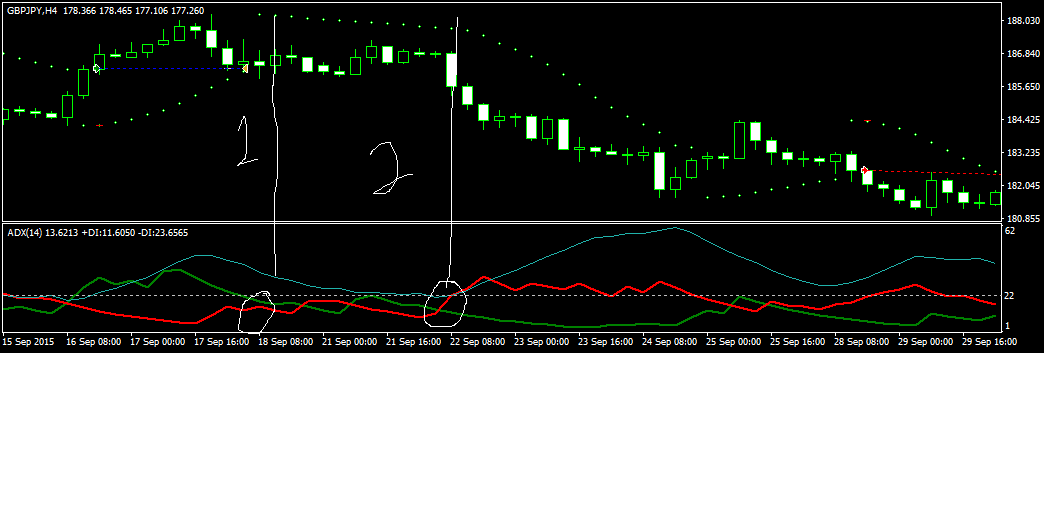Click the 180.855 price level on the axis
This screenshot has height=518, width=1044.
coord(1020,219)
